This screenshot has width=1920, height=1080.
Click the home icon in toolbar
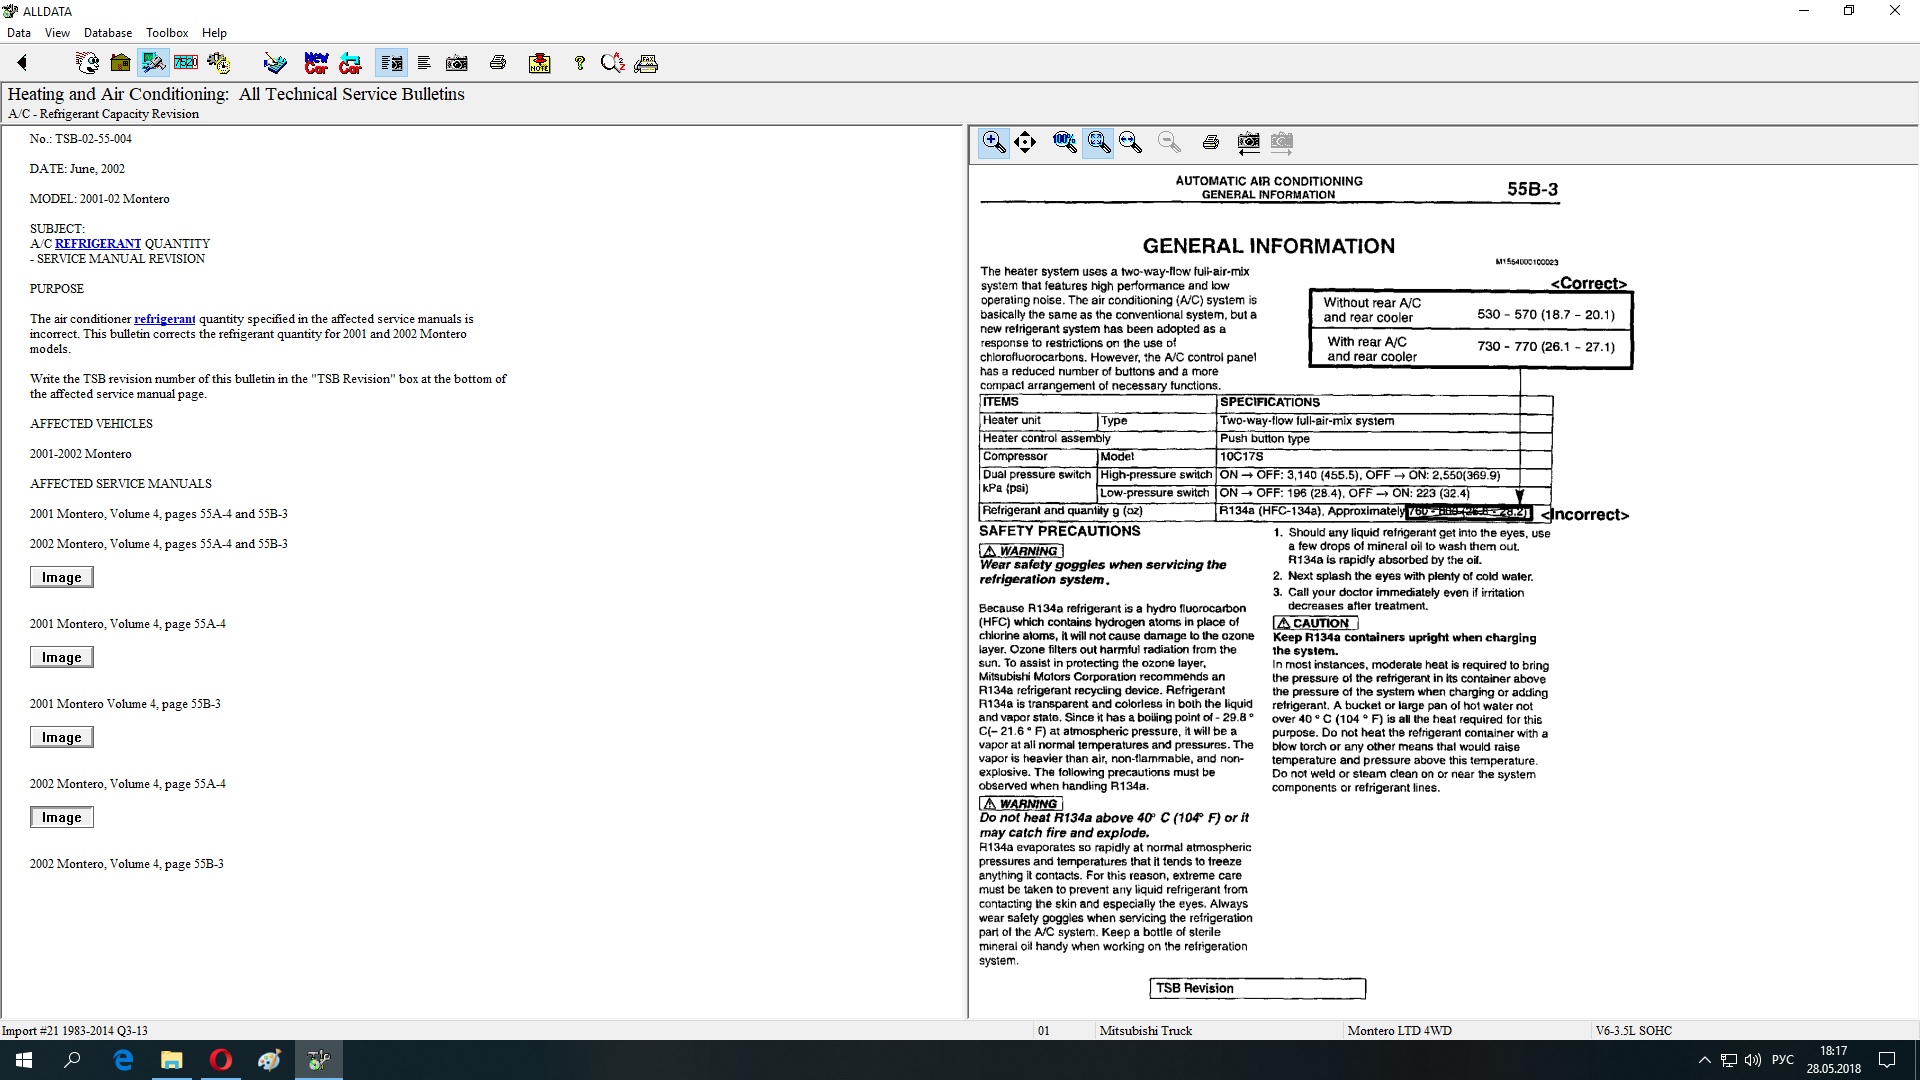tap(120, 63)
